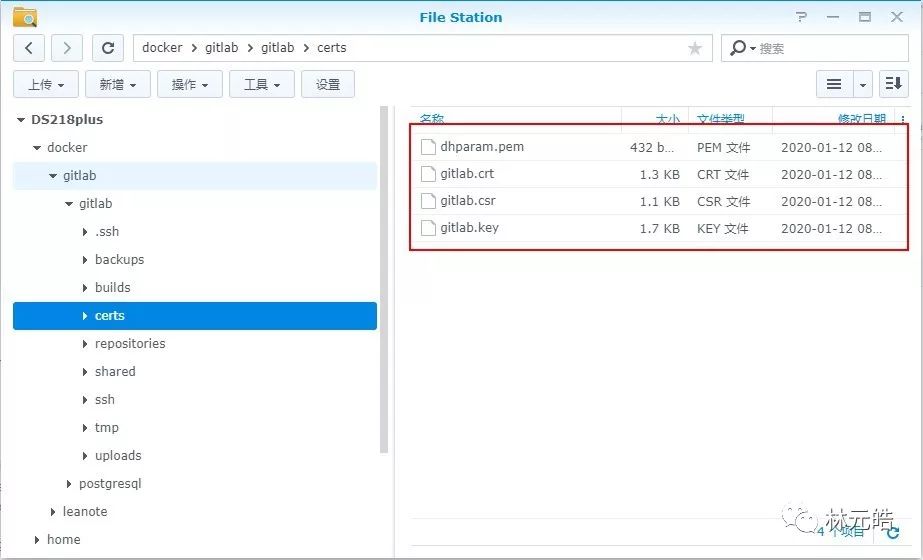The height and width of the screenshot is (560, 923).
Task: Collapse the highlighted first-level gitlab folder arrow
Action: pos(52,175)
